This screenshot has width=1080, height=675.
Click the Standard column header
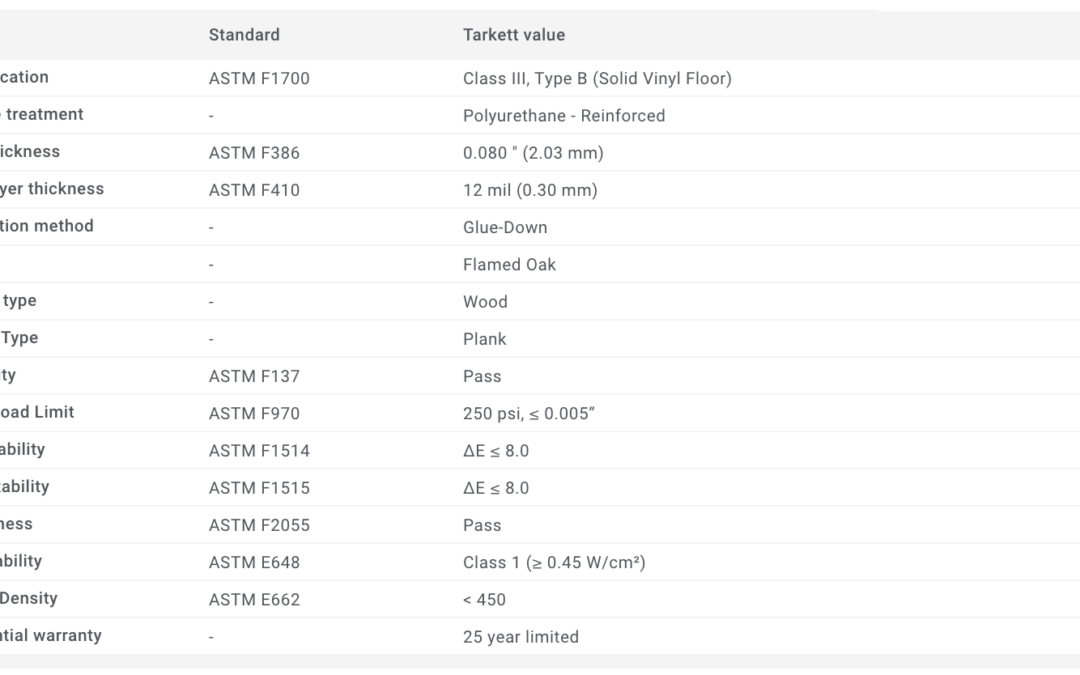point(244,35)
